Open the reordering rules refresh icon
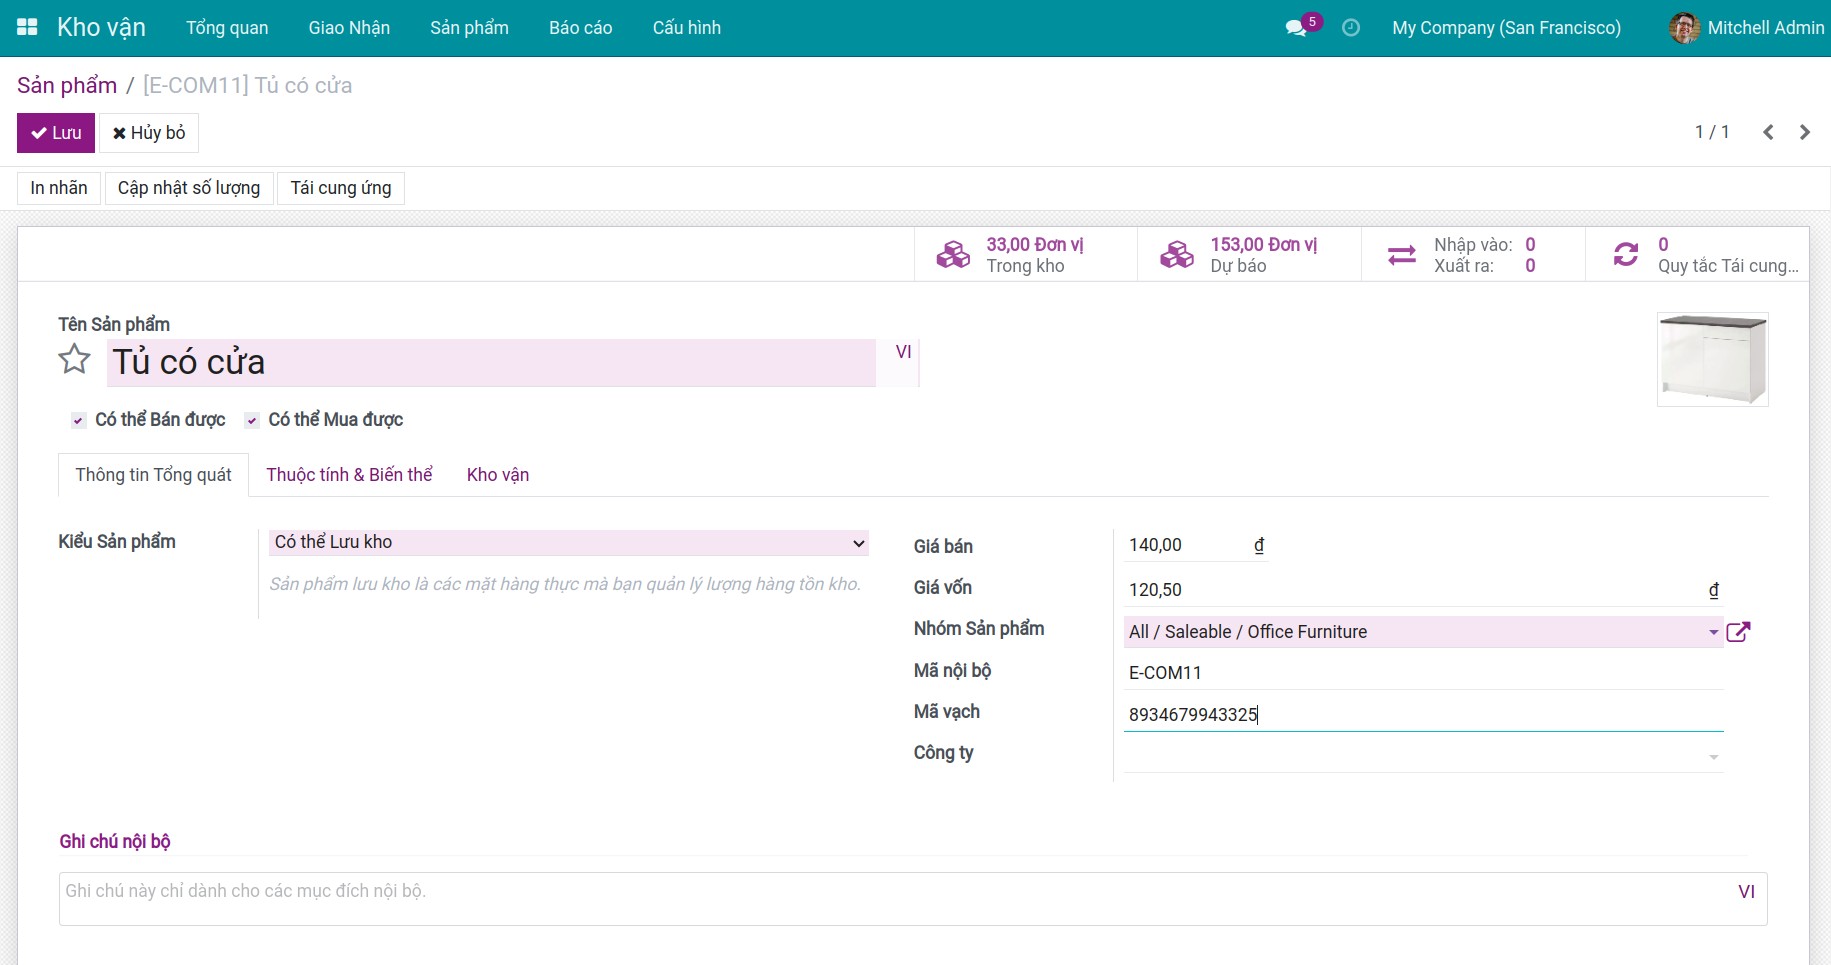The image size is (1831, 965). [1626, 255]
